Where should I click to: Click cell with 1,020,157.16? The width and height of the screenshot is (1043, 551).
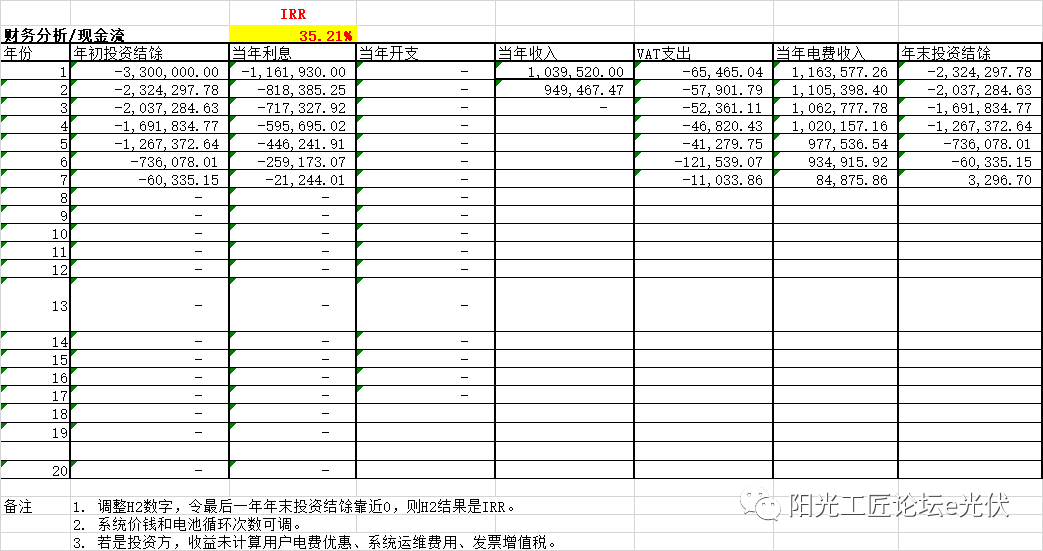pyautogui.click(x=835, y=126)
